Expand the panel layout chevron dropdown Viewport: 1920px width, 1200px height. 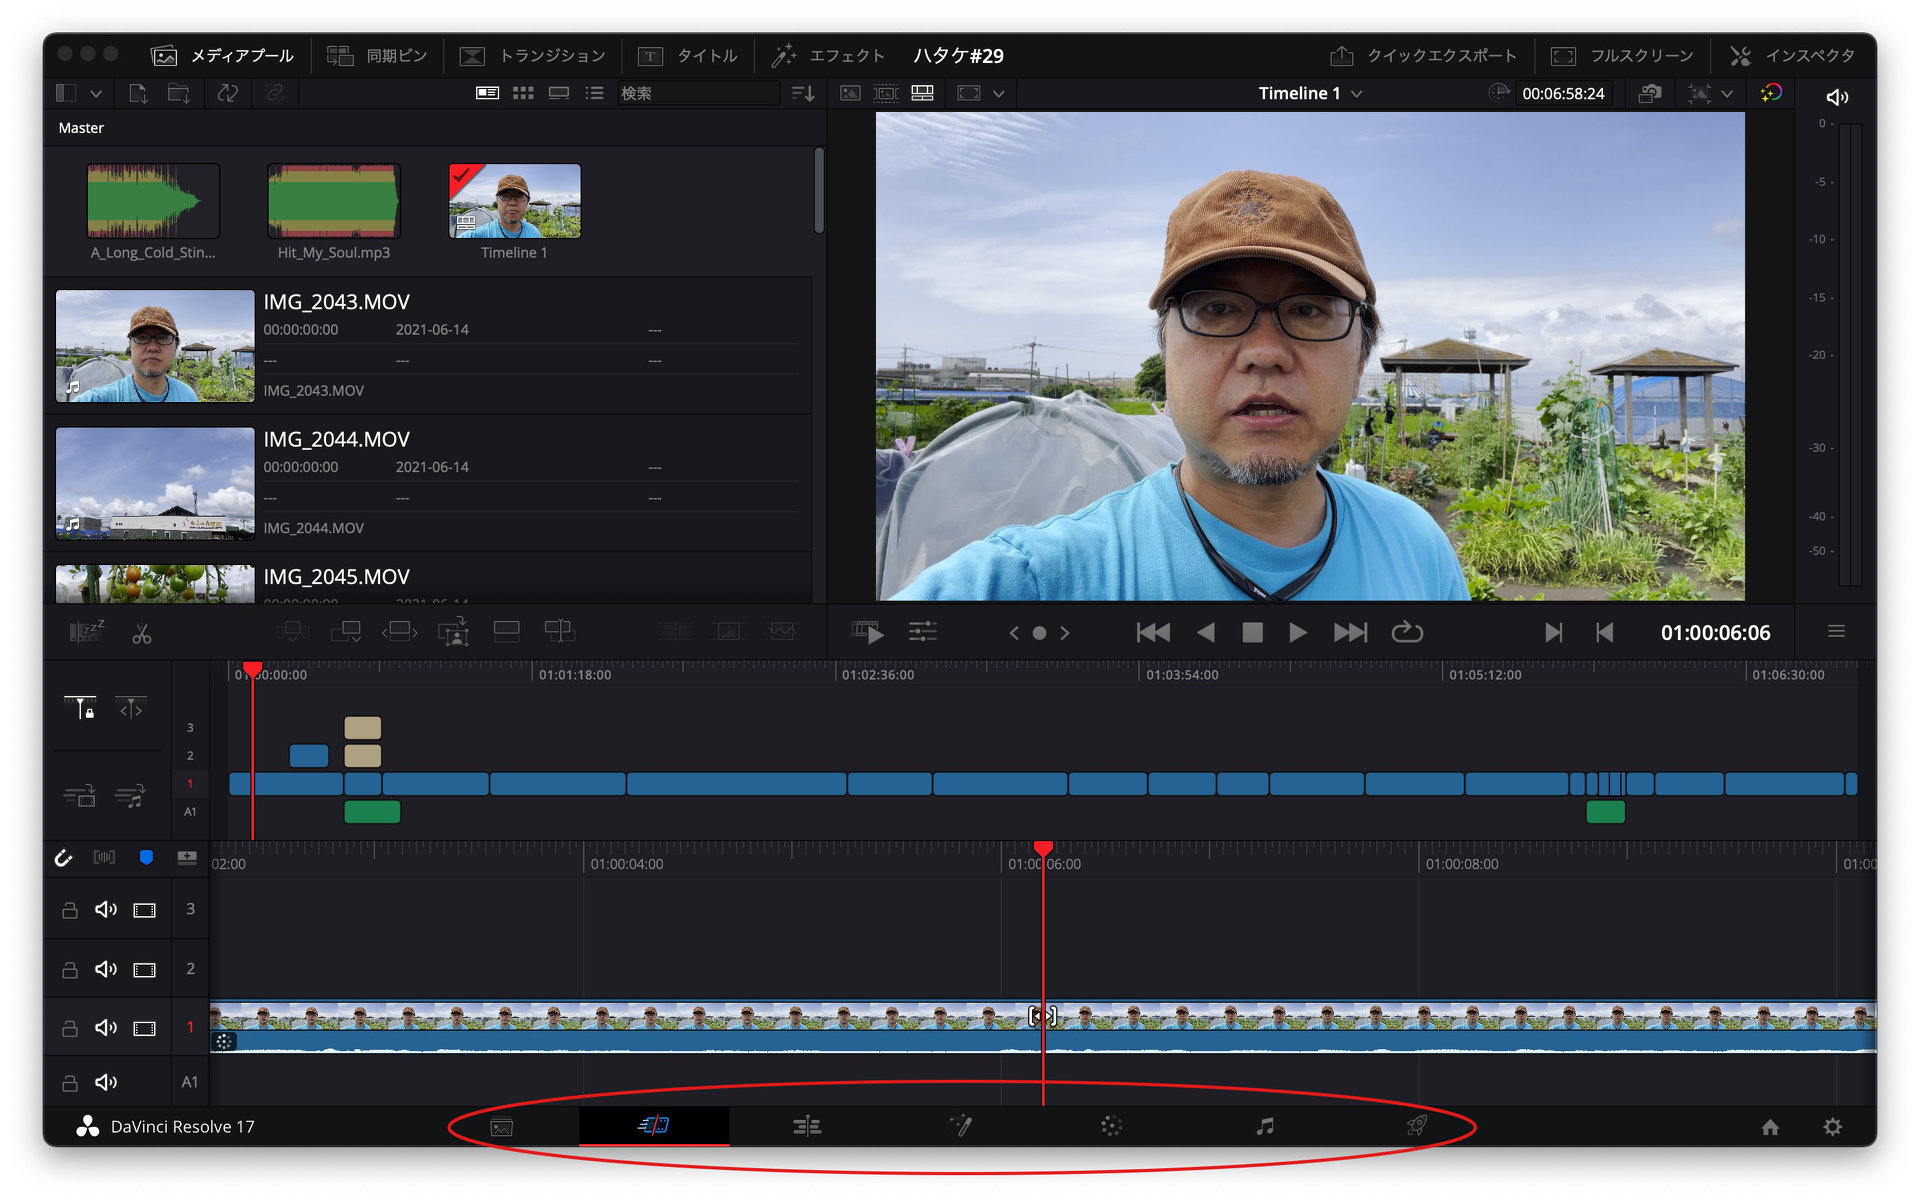coord(96,93)
